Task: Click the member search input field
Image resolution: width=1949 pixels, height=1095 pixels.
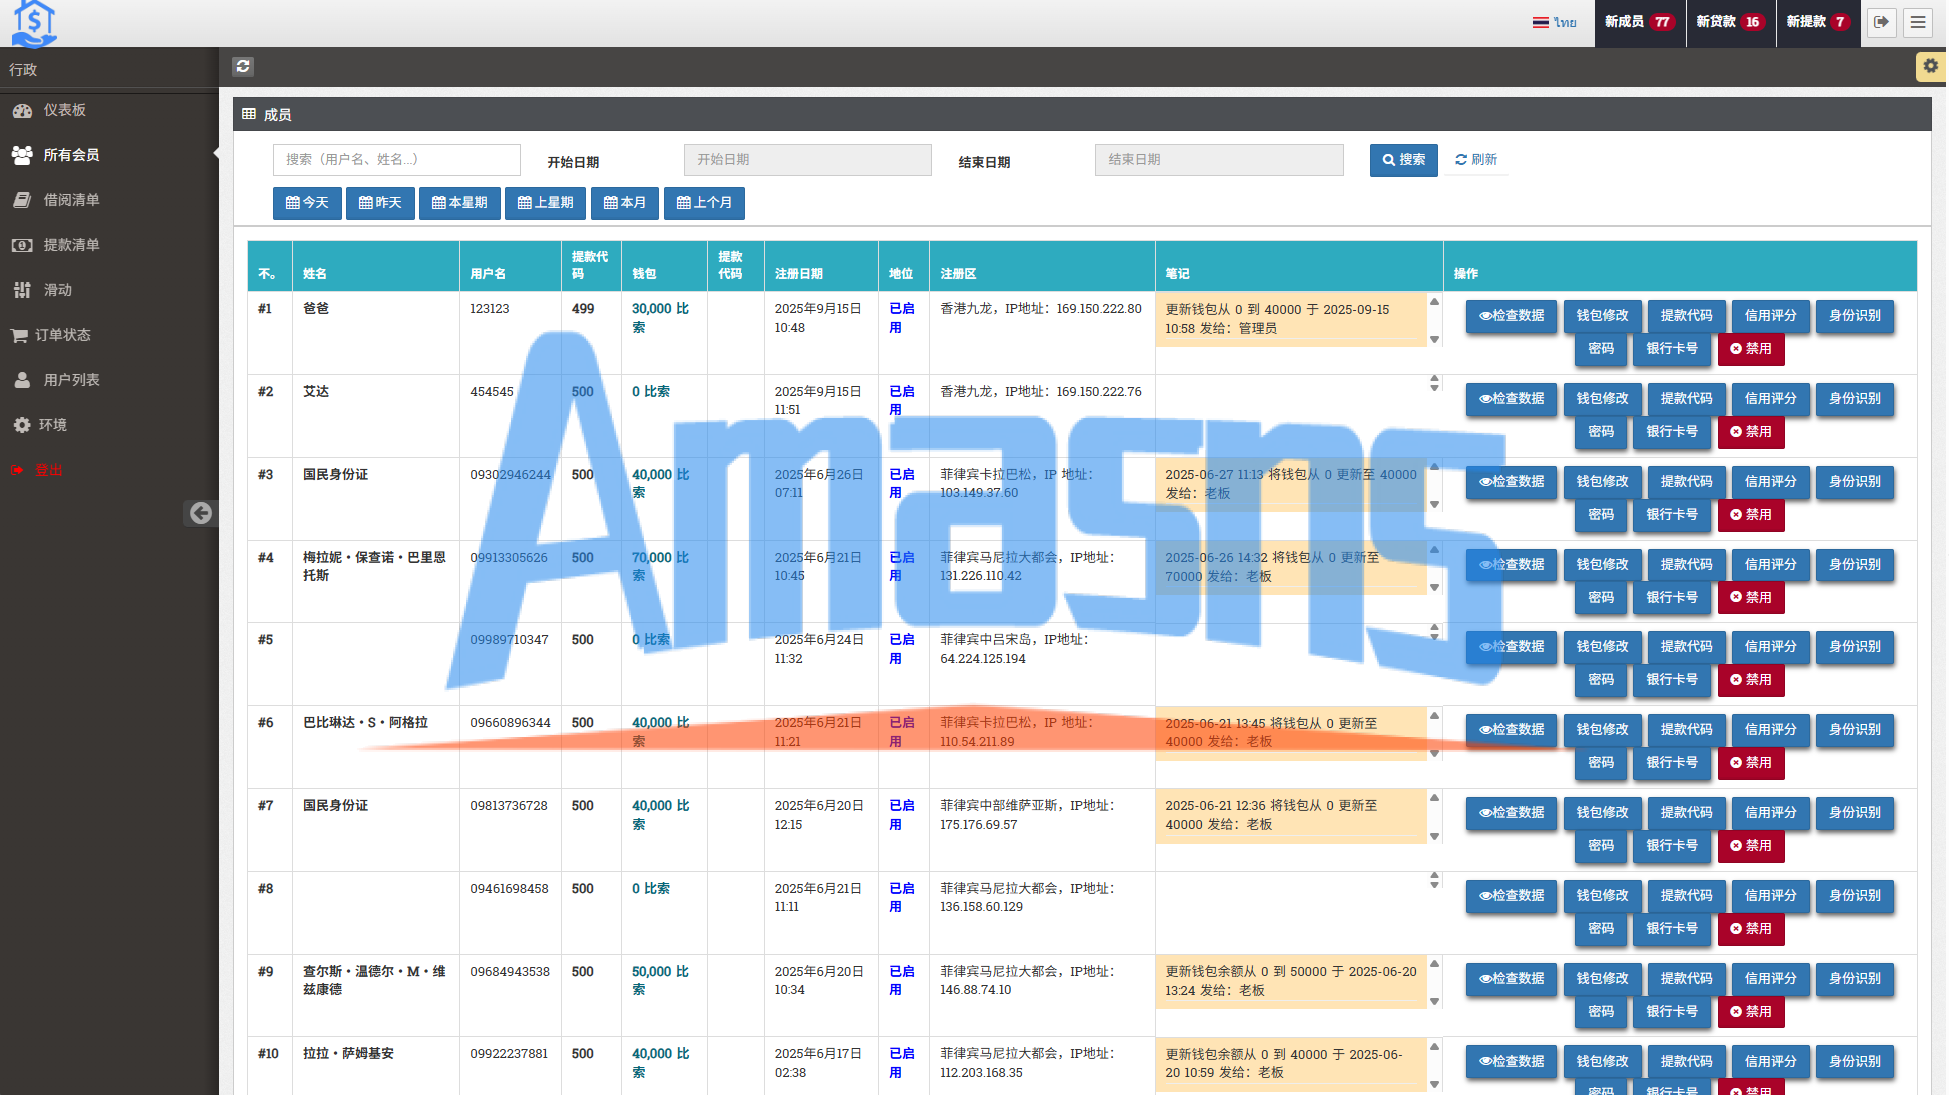Action: click(x=396, y=160)
